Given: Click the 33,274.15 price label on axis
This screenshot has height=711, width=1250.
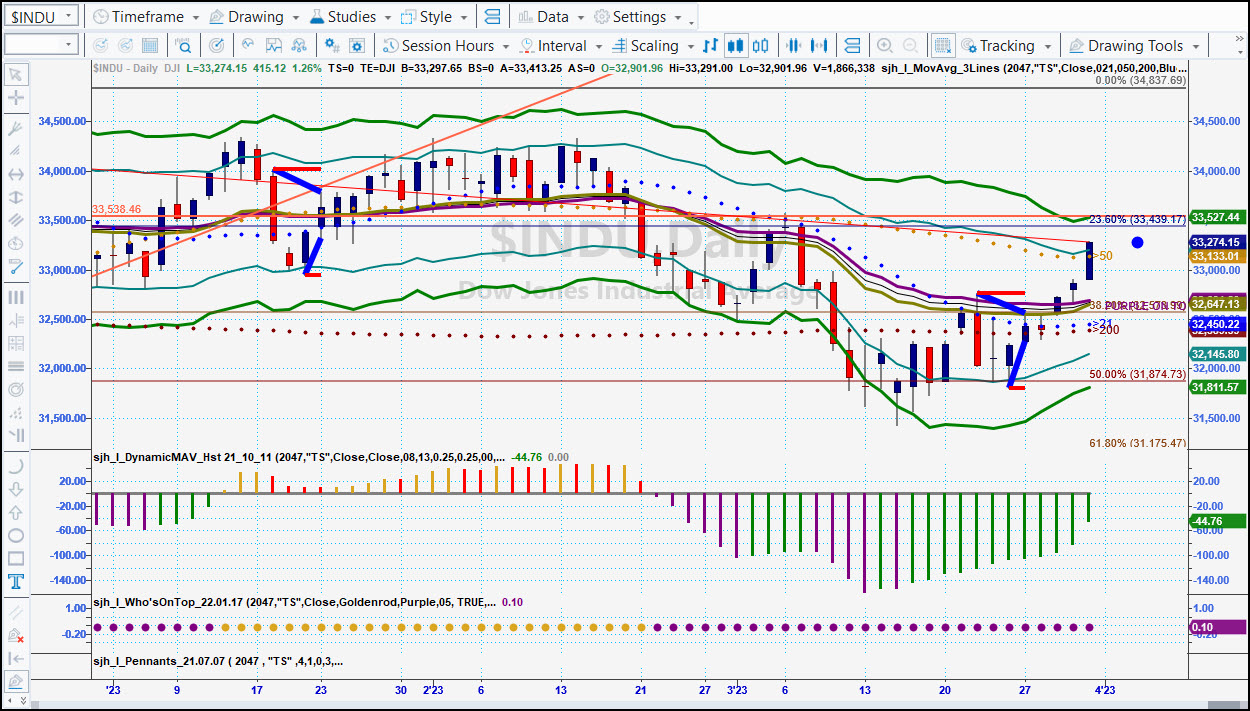Looking at the screenshot, I should tap(1218, 242).
